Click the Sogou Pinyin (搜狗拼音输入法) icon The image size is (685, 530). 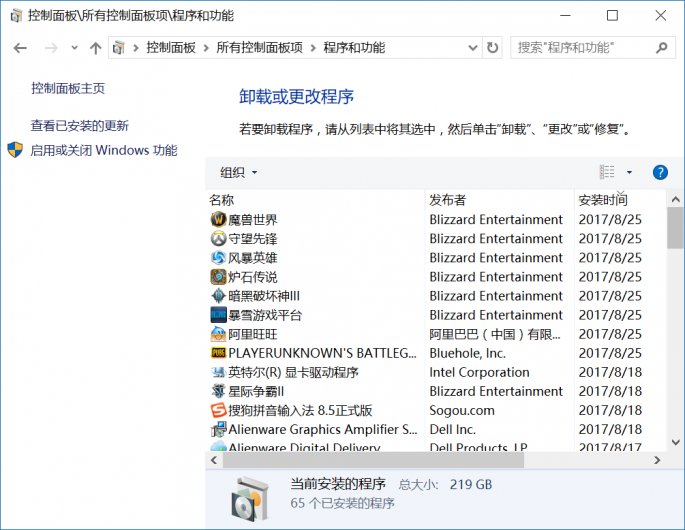coord(218,410)
